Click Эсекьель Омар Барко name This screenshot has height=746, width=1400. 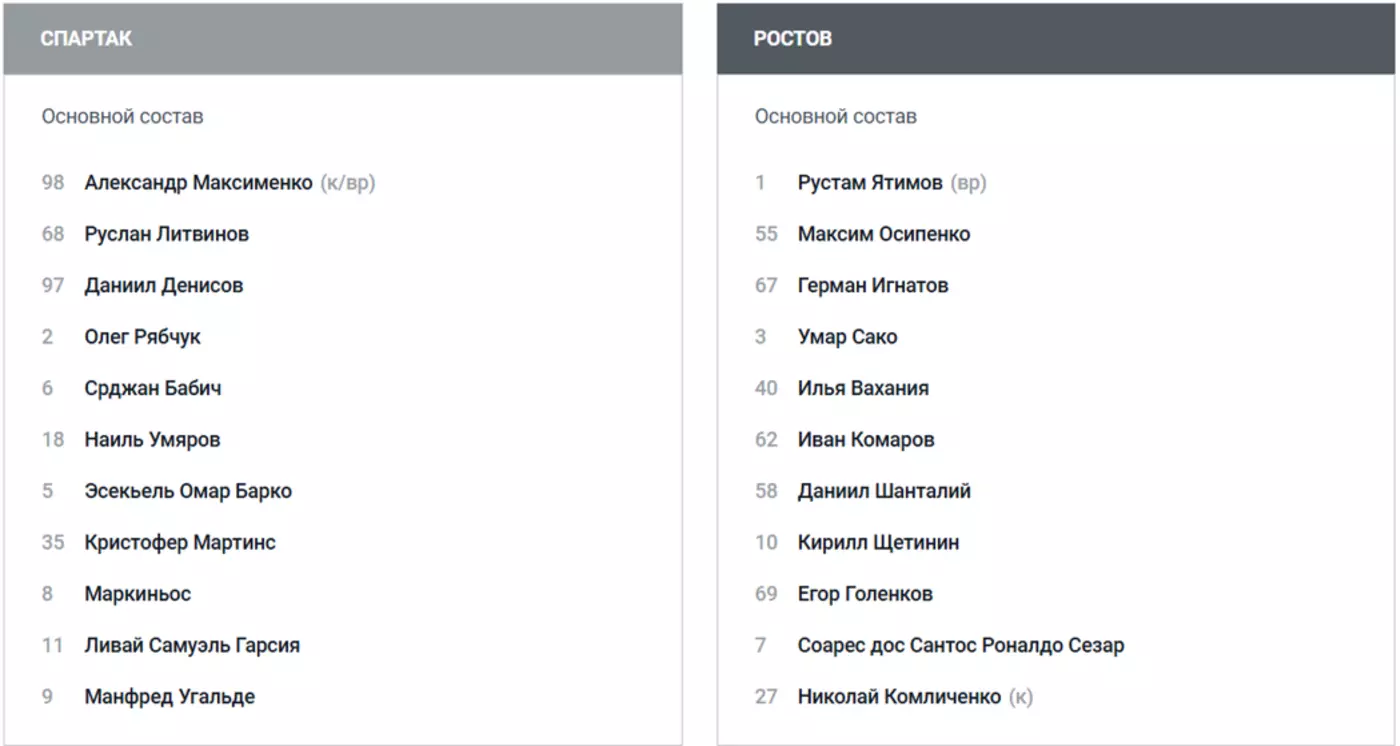[188, 491]
